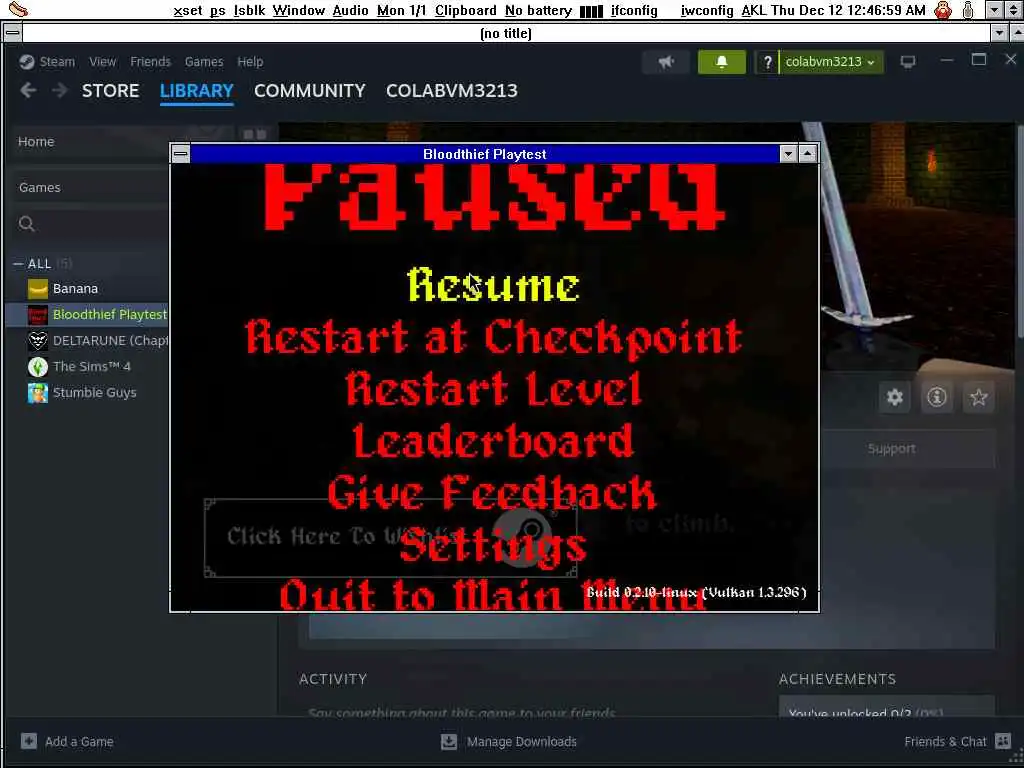Click the ACTIVITY heading
The height and width of the screenshot is (768, 1024).
(333, 679)
